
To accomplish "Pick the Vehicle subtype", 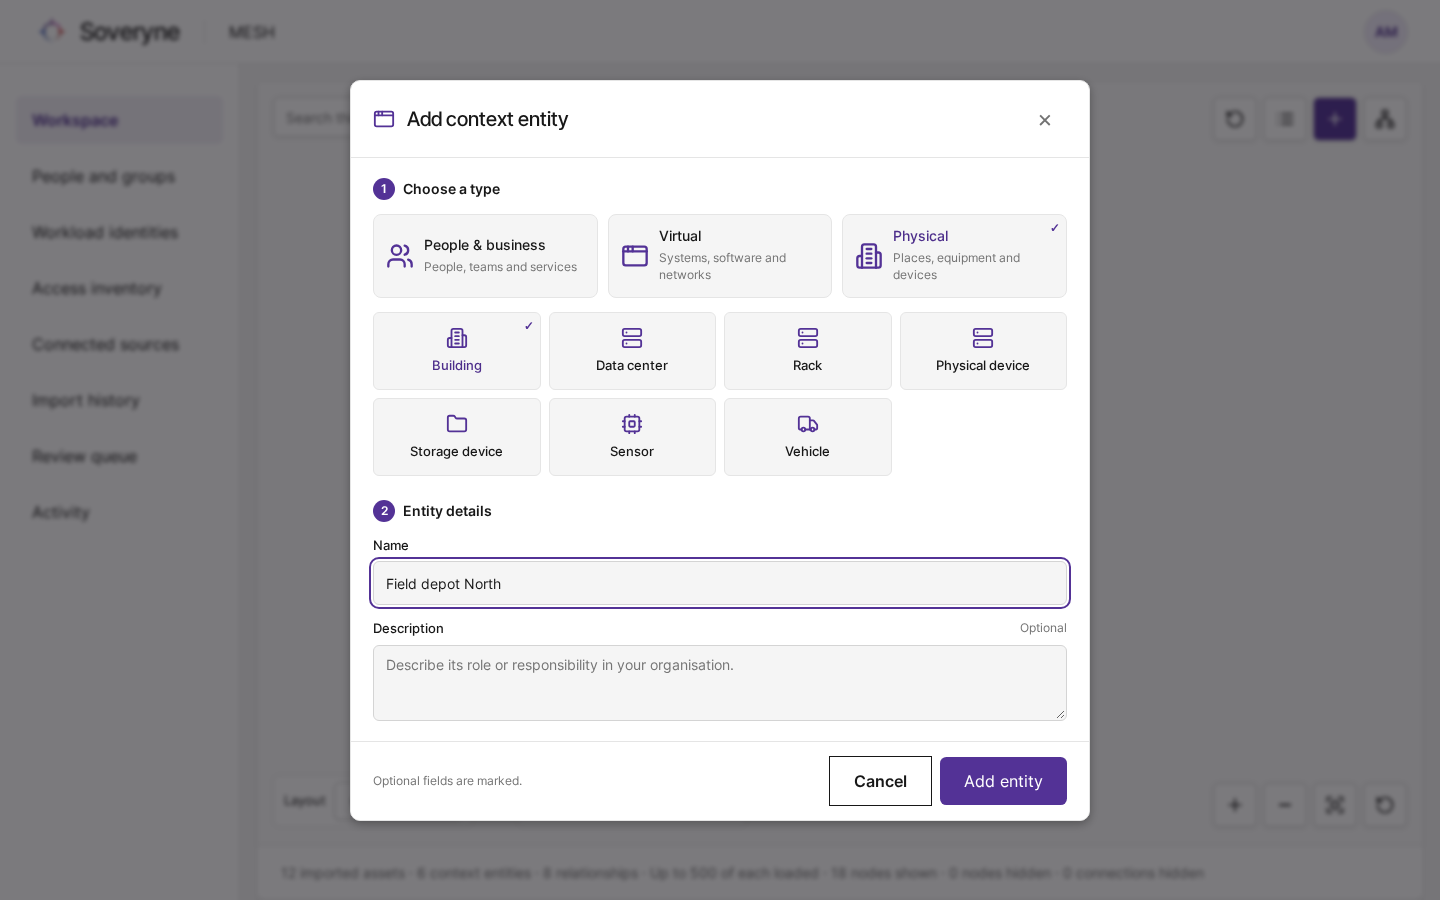I will click(808, 437).
